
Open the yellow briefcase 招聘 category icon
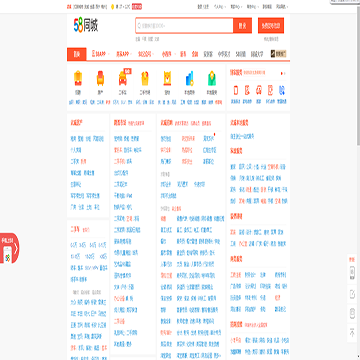[x=78, y=78]
